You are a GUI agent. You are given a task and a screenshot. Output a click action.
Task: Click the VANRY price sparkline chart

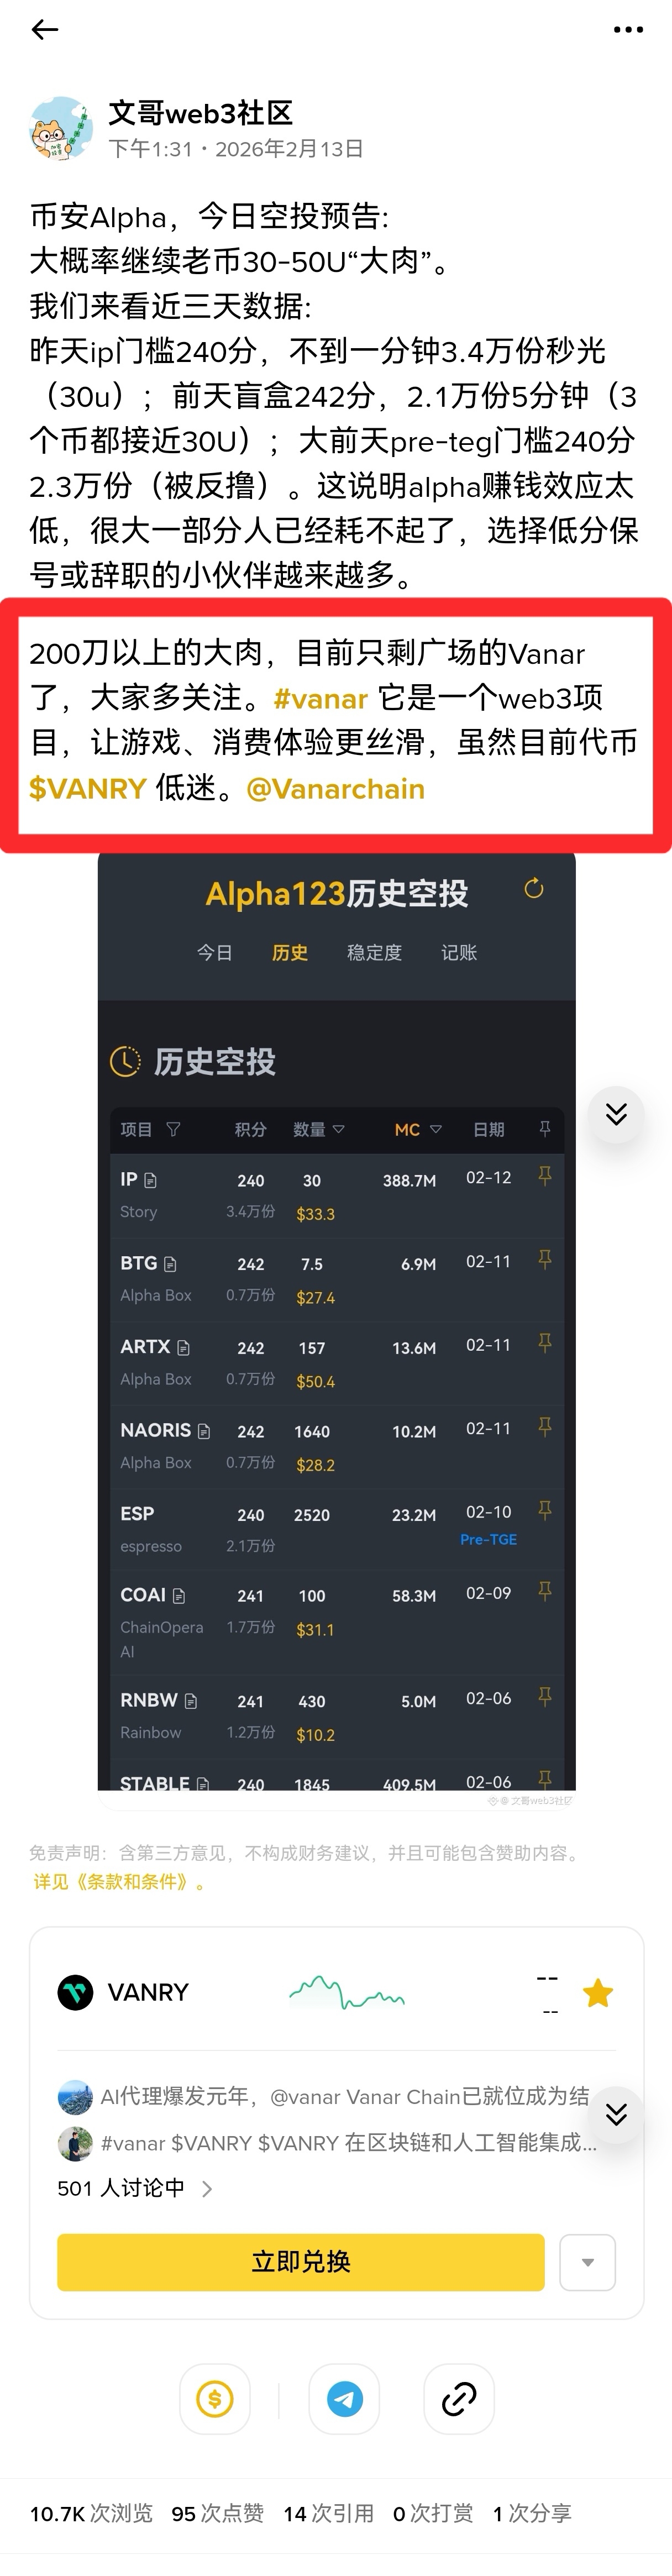pyautogui.click(x=346, y=1993)
